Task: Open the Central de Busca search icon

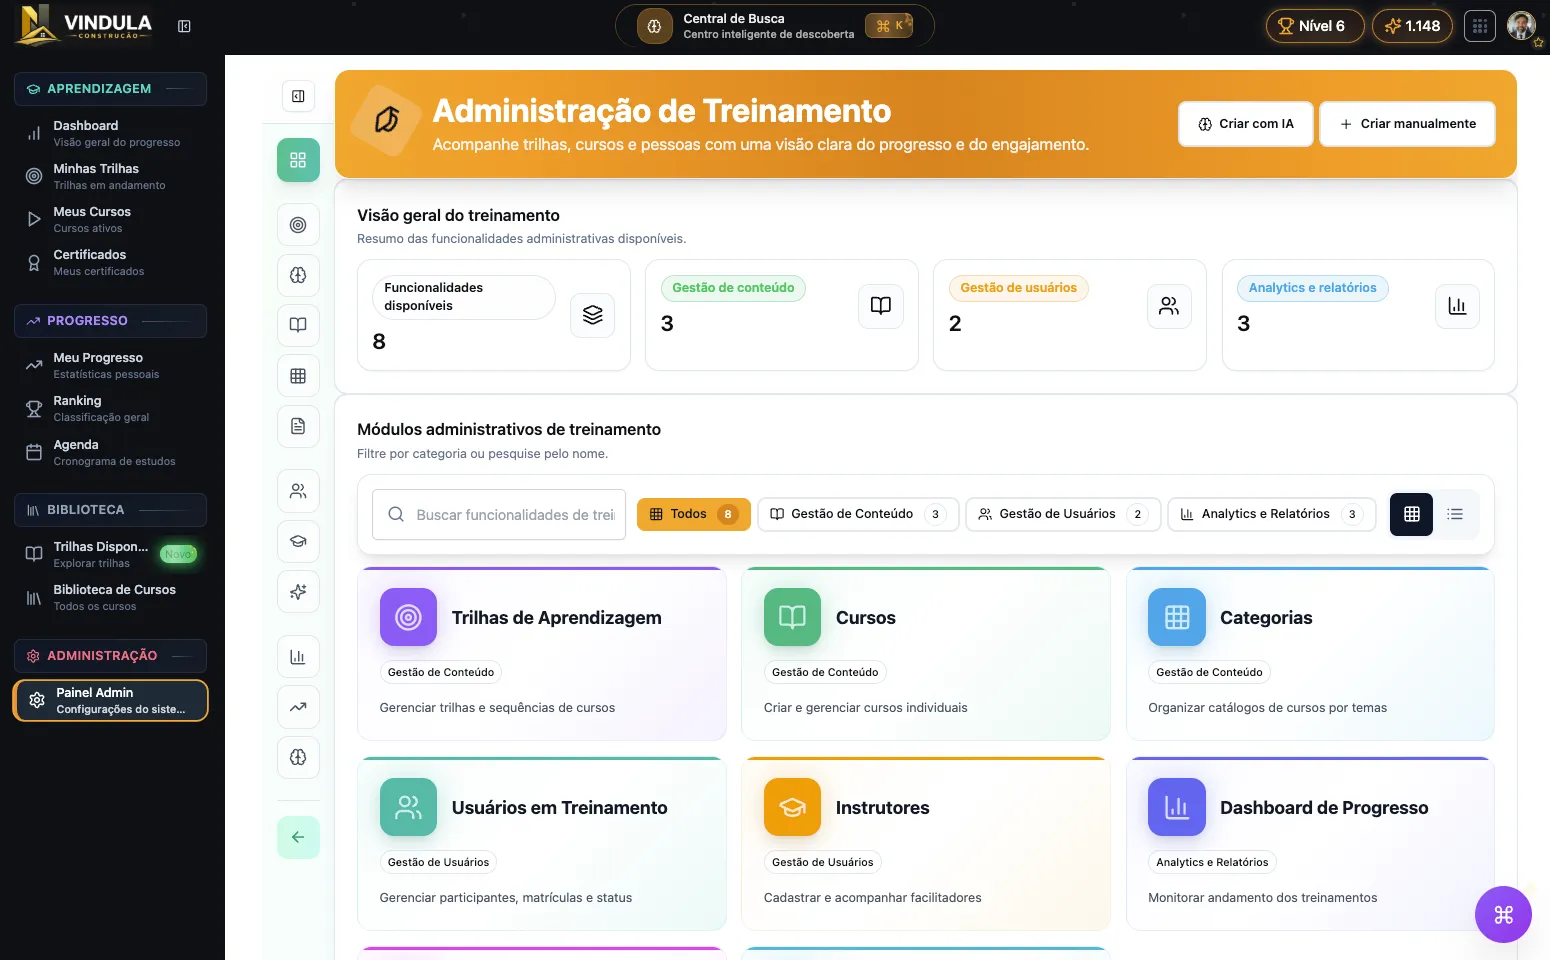Action: [x=653, y=26]
